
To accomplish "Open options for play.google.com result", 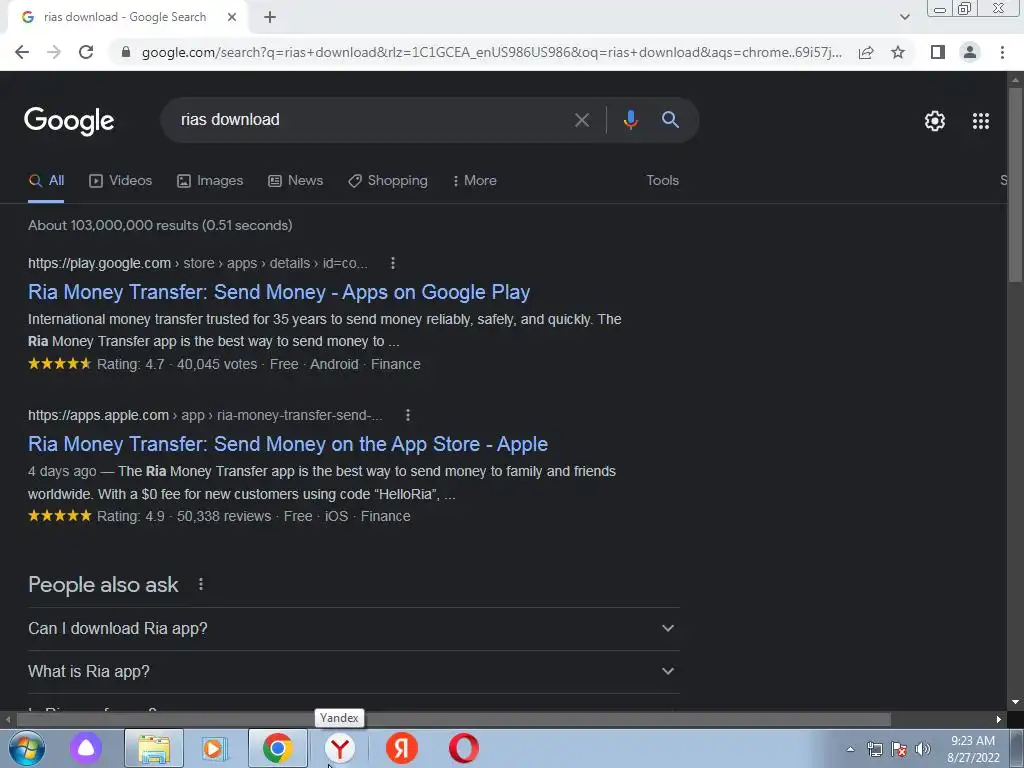I will [x=392, y=263].
